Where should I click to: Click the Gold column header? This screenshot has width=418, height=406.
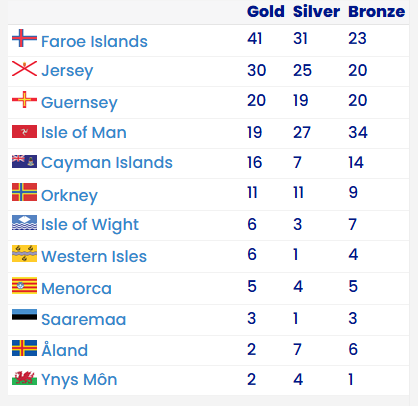266,11
